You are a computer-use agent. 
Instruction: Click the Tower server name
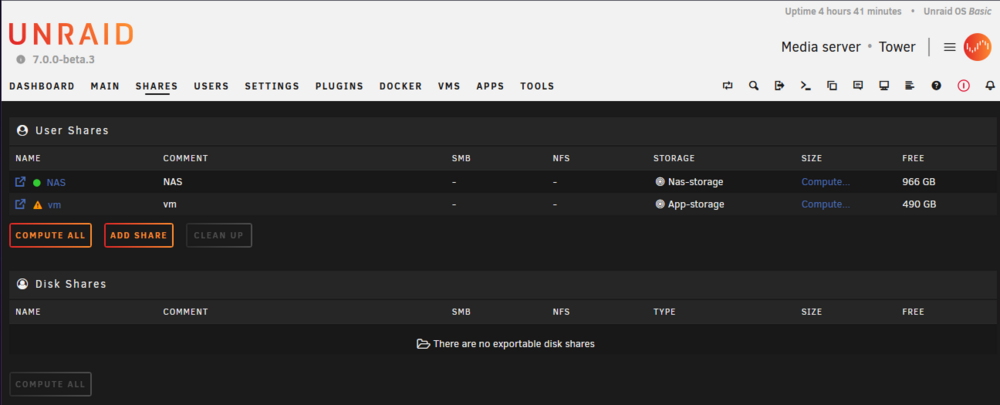pos(897,47)
